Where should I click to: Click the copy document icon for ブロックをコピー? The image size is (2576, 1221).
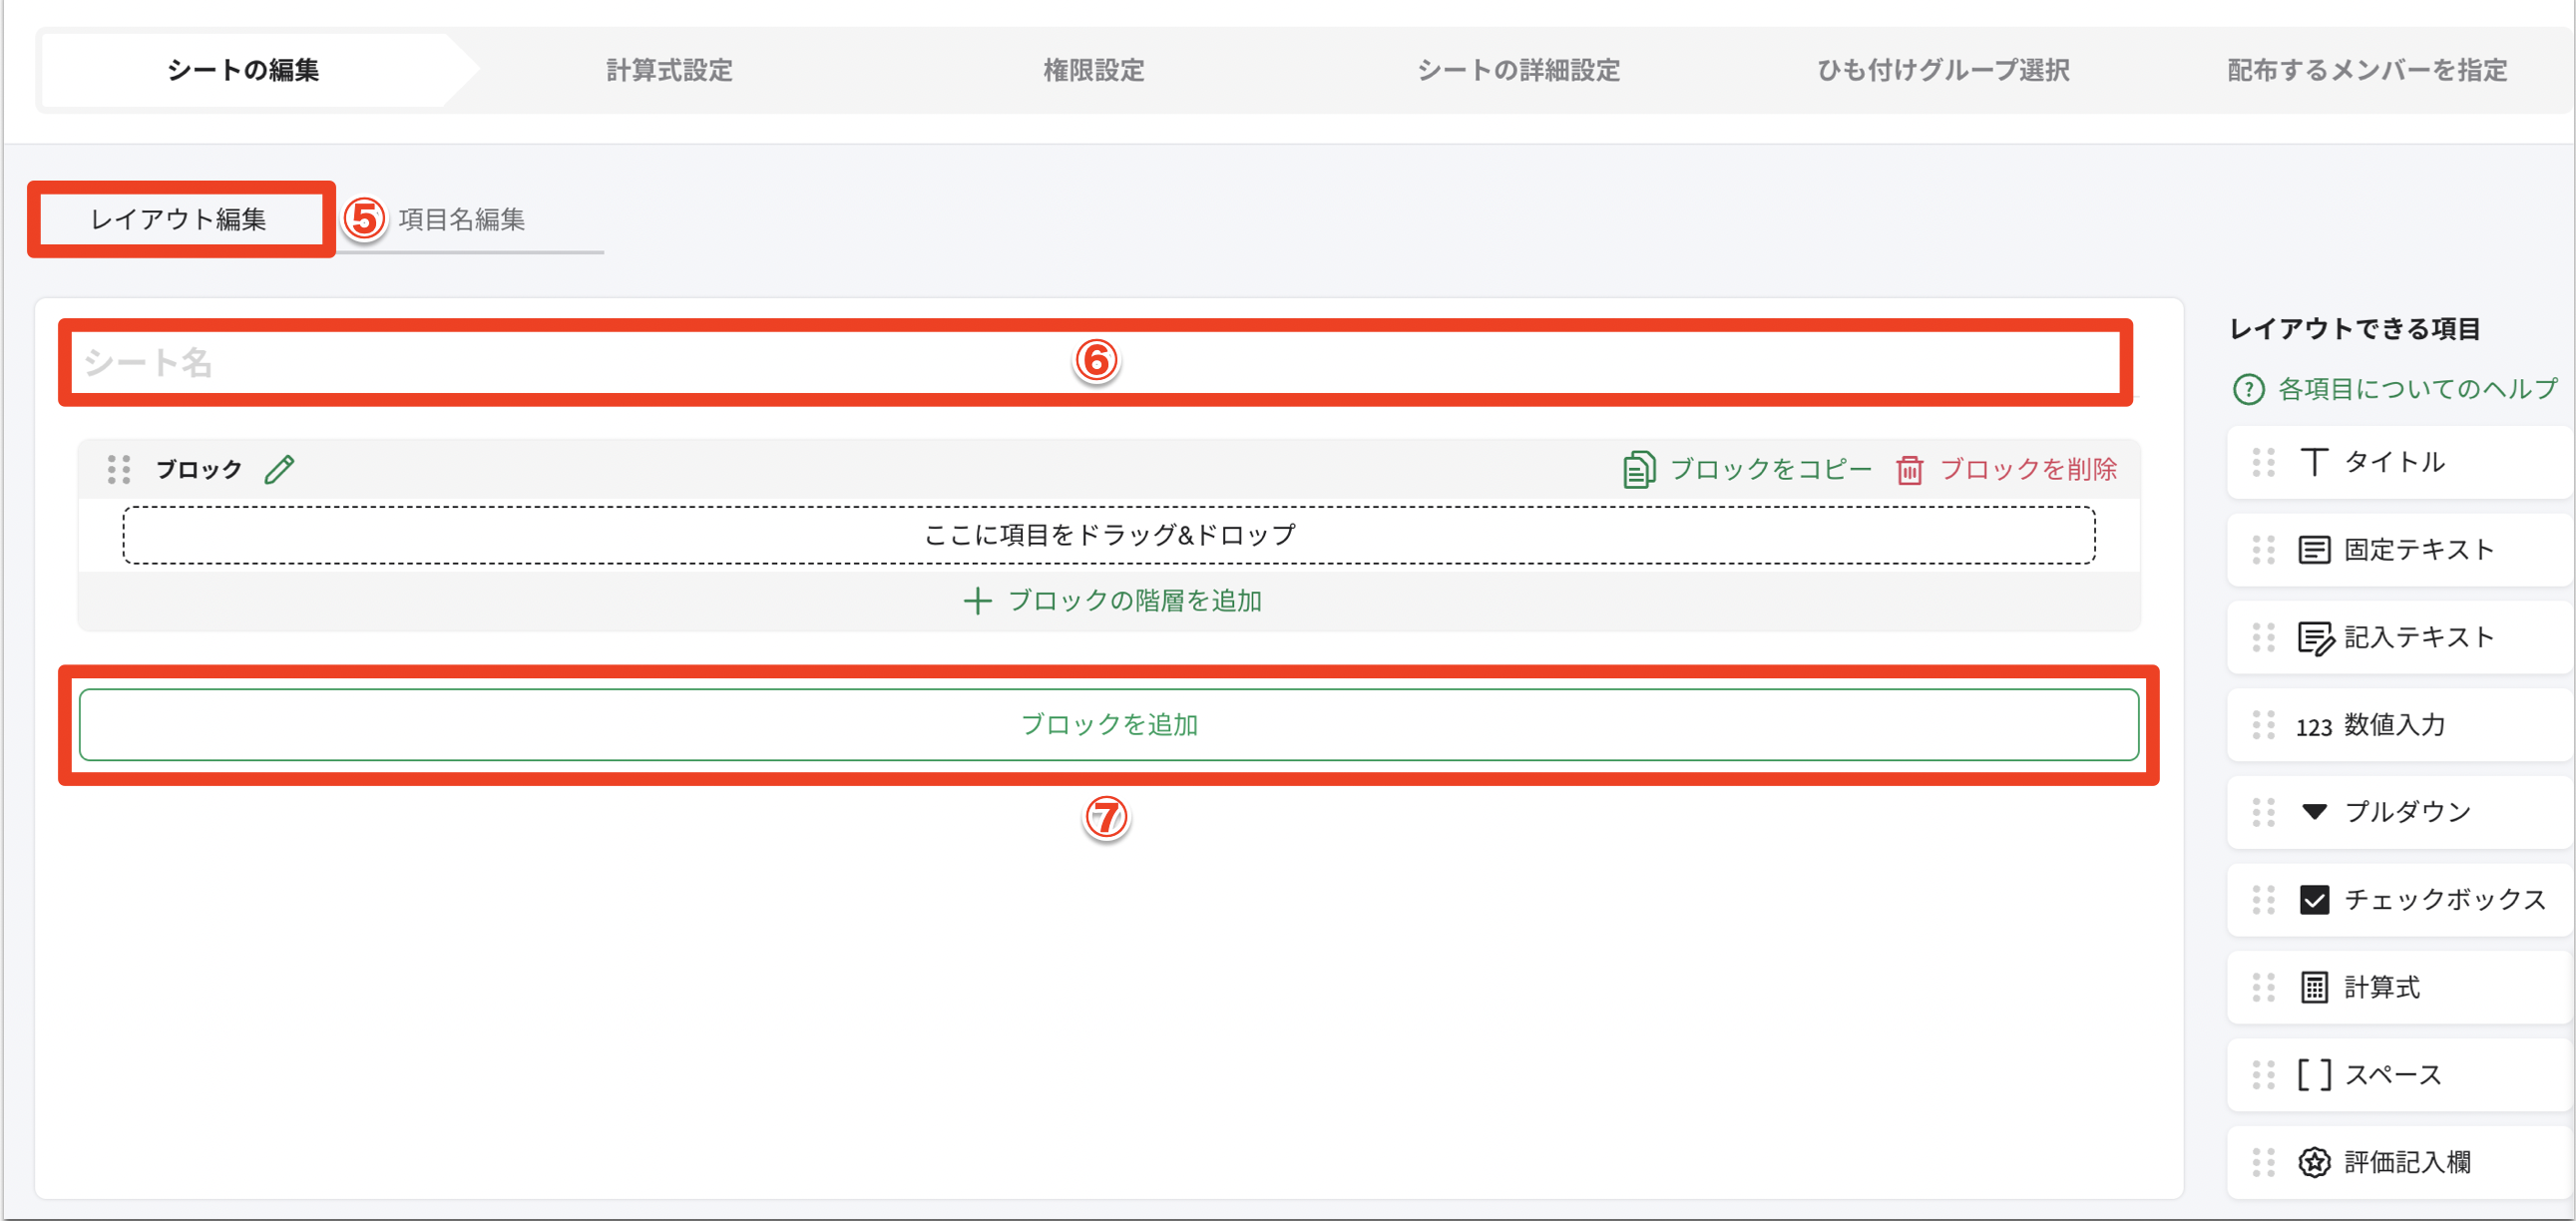tap(1638, 469)
